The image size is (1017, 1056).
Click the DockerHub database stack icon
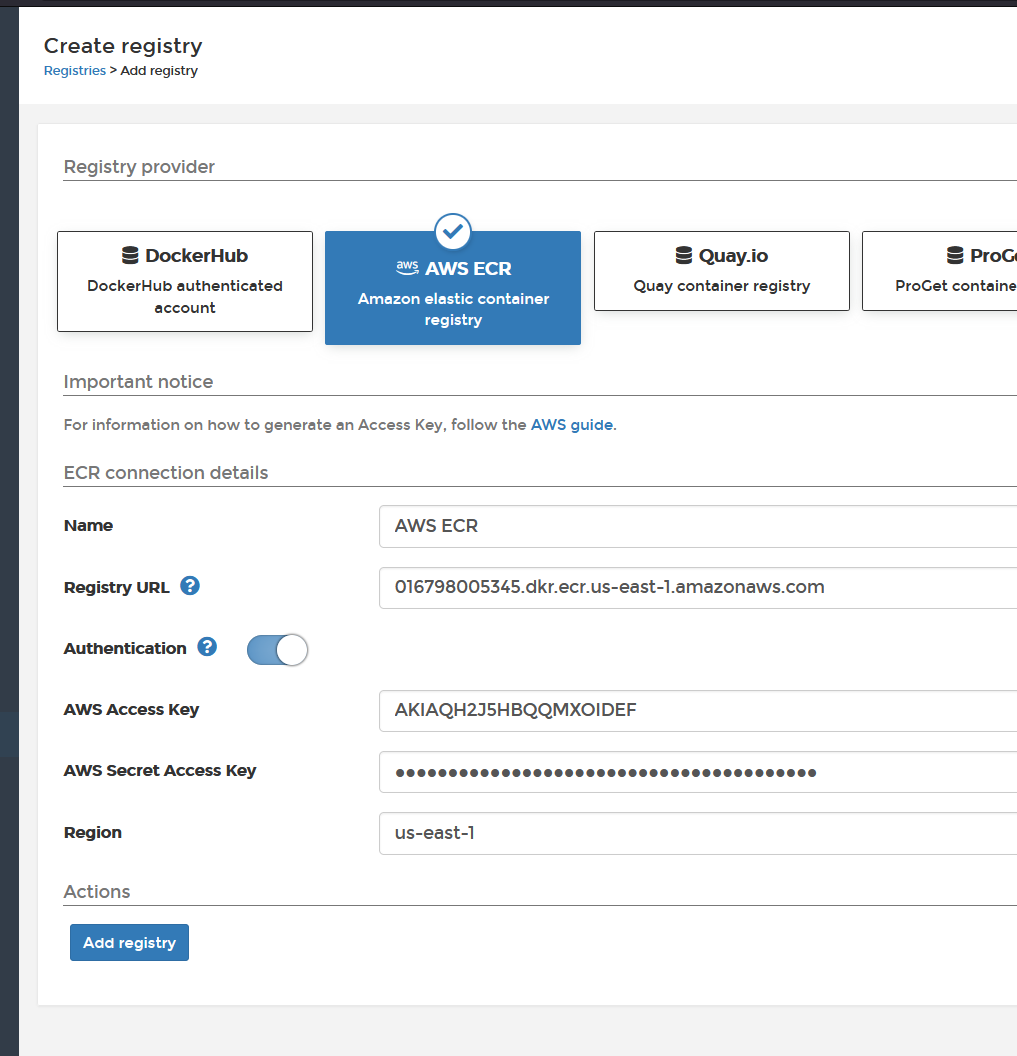point(130,255)
